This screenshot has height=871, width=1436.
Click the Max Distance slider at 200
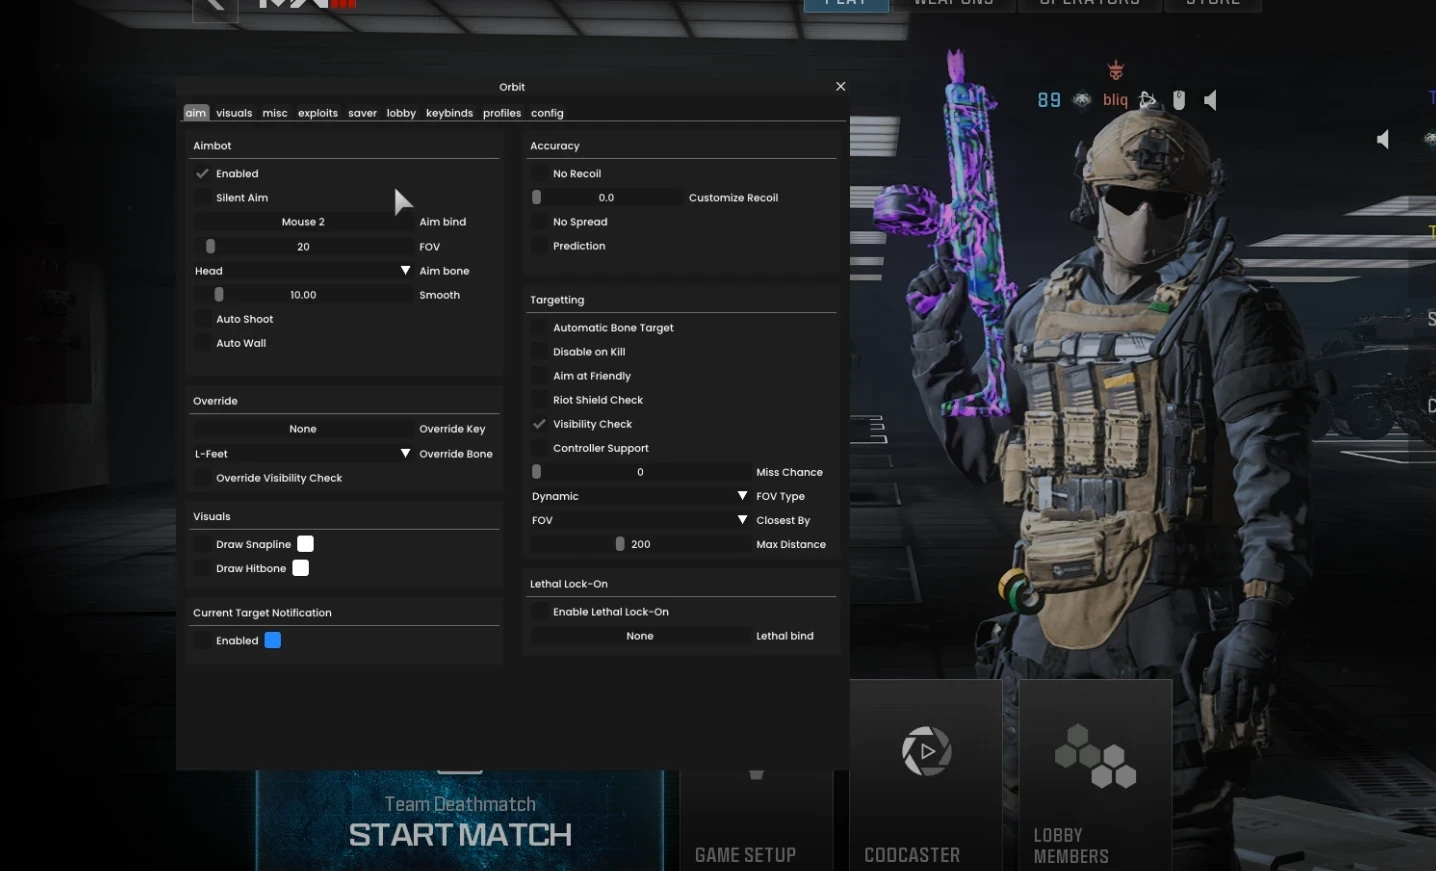click(640, 544)
